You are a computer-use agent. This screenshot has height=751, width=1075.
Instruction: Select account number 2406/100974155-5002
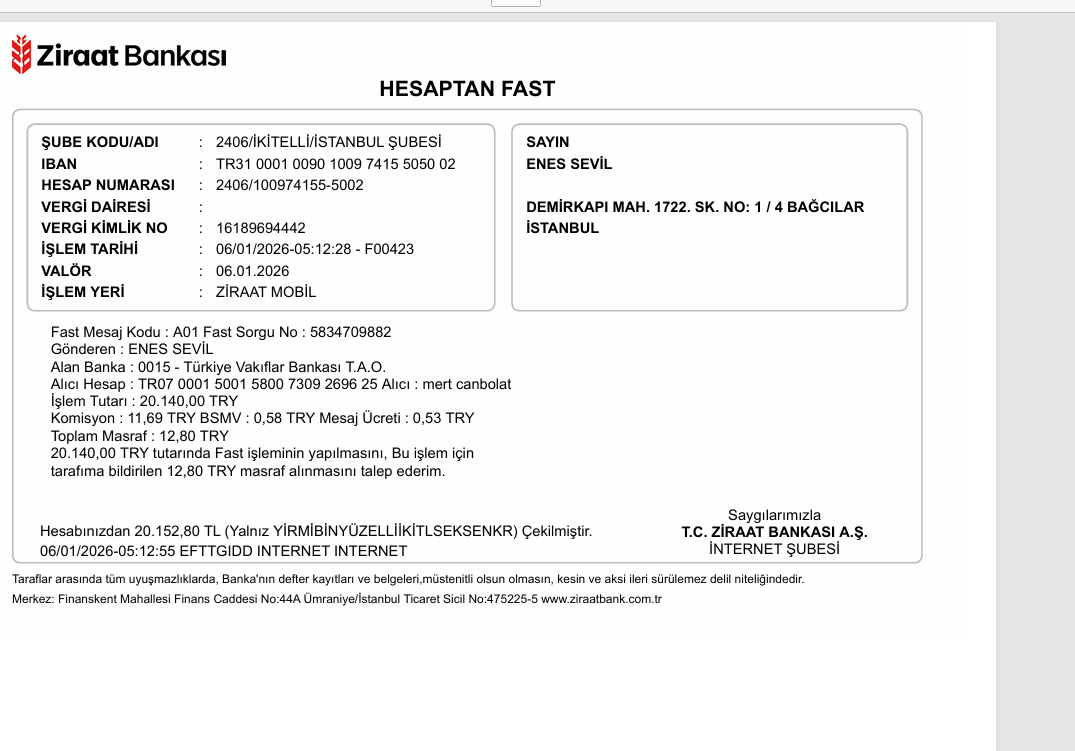[289, 185]
